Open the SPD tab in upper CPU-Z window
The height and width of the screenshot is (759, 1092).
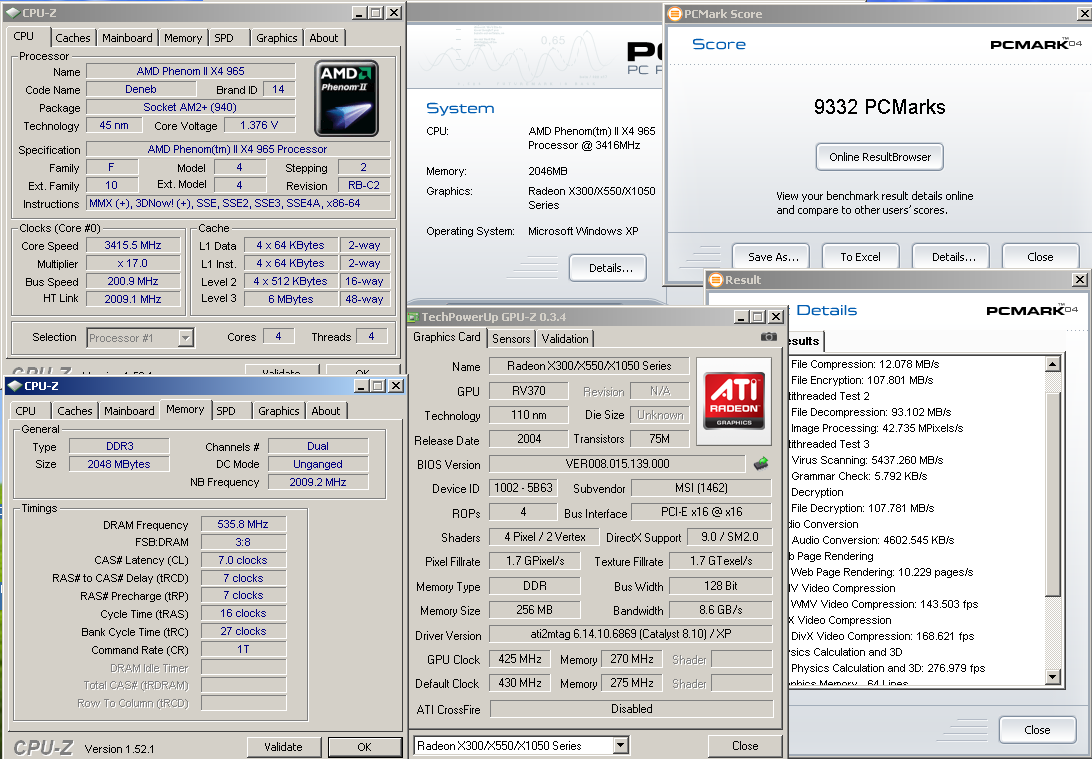click(224, 38)
